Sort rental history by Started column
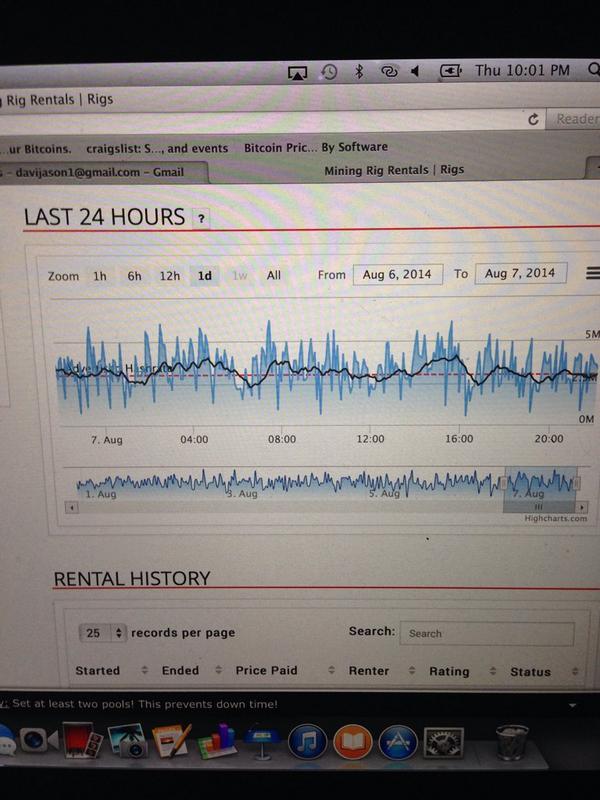The width and height of the screenshot is (600, 800). tap(112, 670)
